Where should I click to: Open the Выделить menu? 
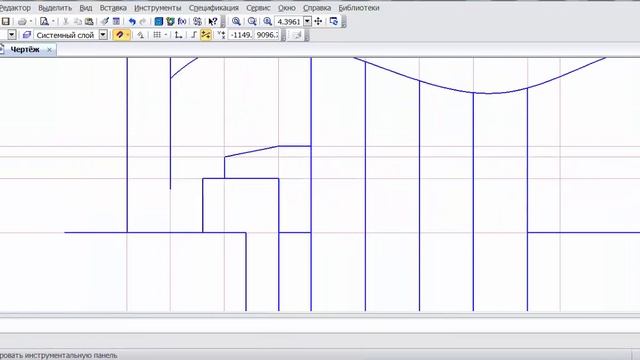(55, 8)
